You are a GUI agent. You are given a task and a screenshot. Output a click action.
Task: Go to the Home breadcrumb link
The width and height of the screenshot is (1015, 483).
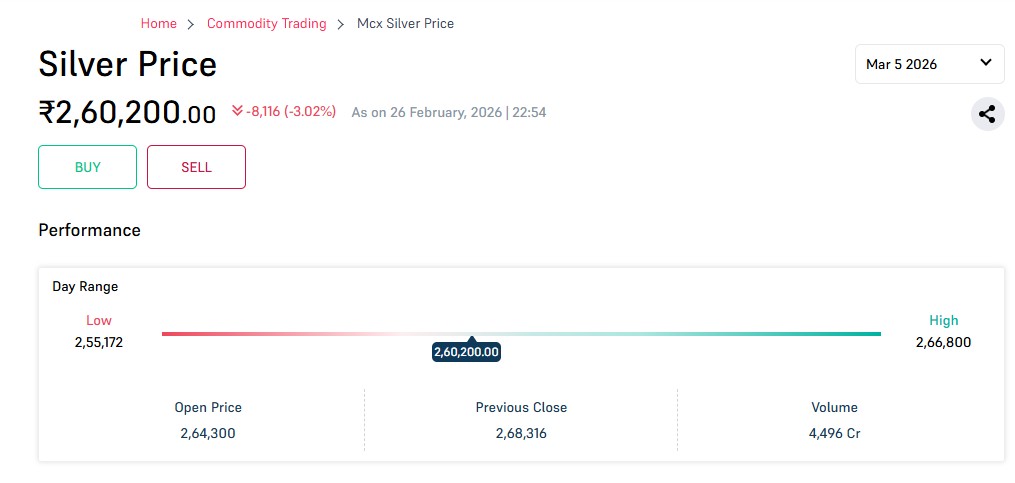158,23
